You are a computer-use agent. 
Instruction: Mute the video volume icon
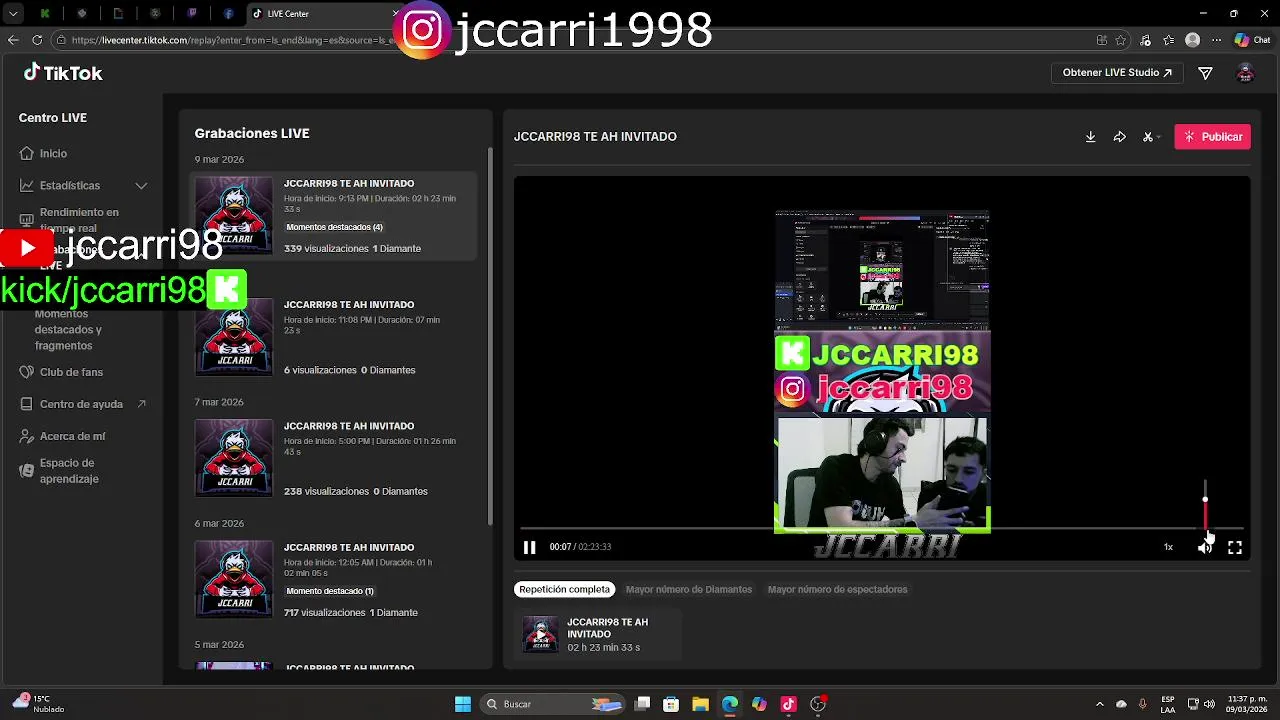click(1205, 547)
